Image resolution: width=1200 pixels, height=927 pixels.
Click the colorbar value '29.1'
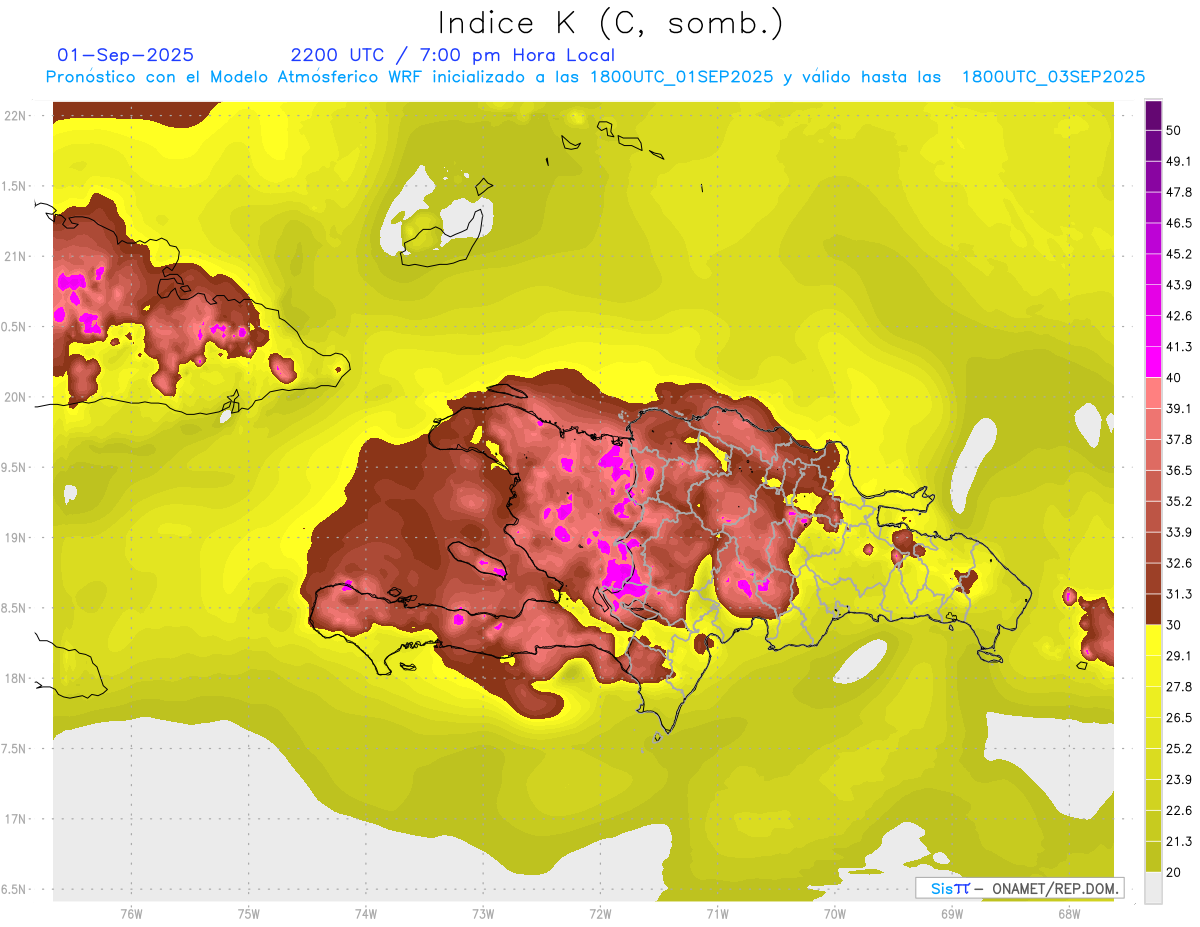click(x=1179, y=656)
